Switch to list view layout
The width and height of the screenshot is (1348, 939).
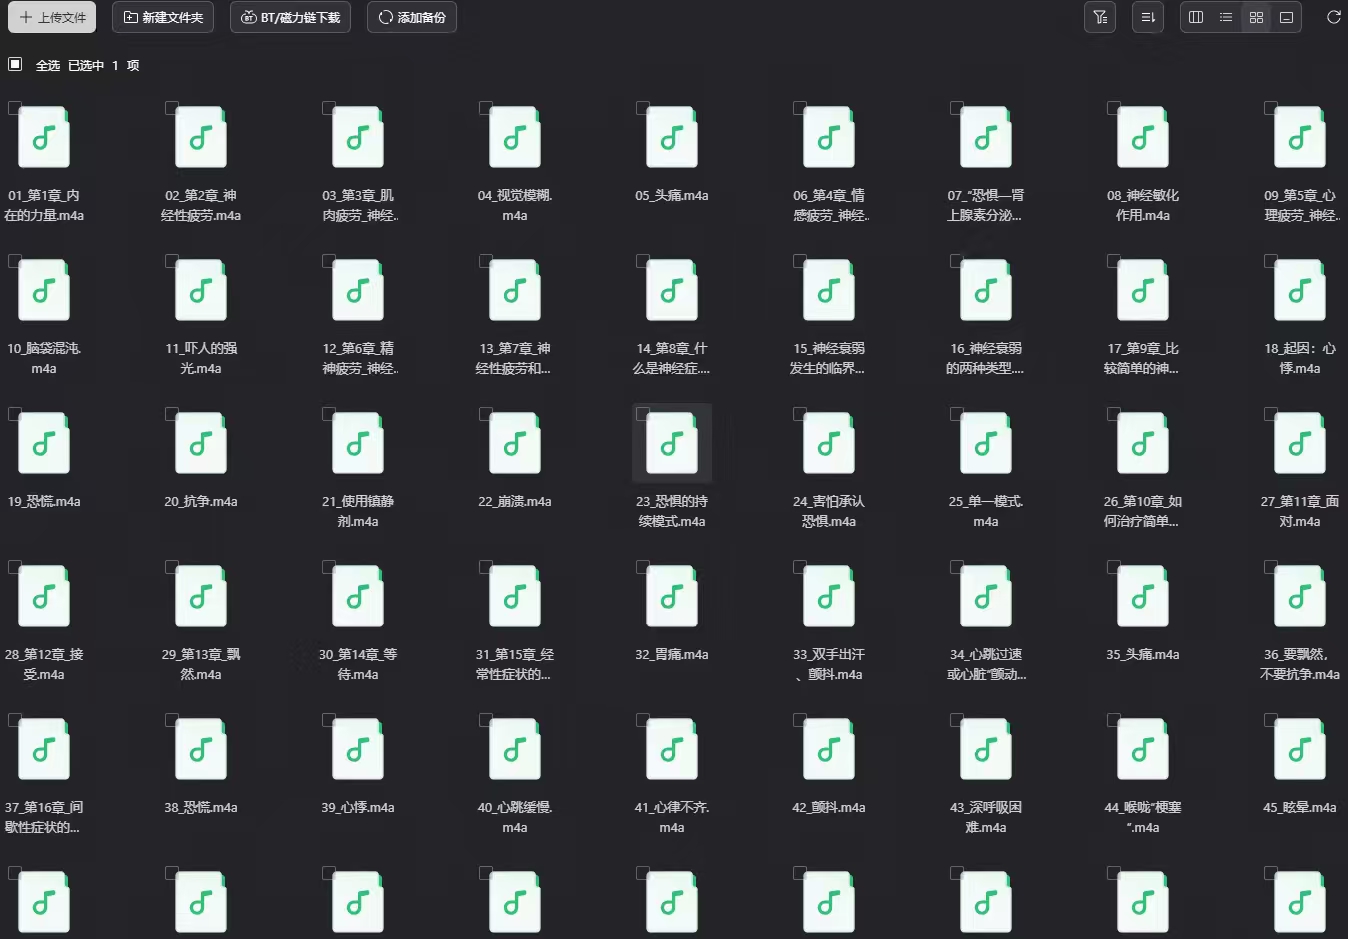[1226, 17]
